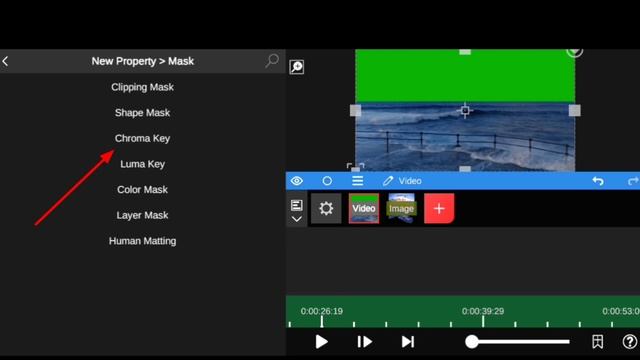Skip to the end of the timeline
Viewport: 640px width, 360px height.
click(x=408, y=342)
